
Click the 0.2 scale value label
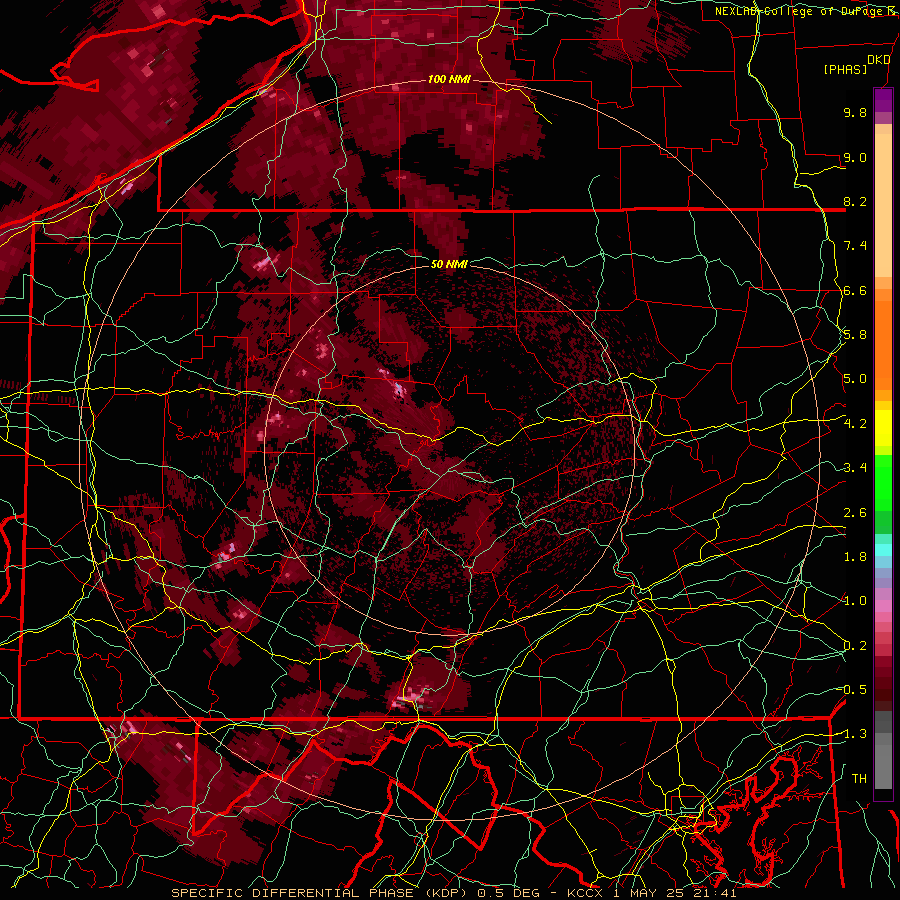855,646
